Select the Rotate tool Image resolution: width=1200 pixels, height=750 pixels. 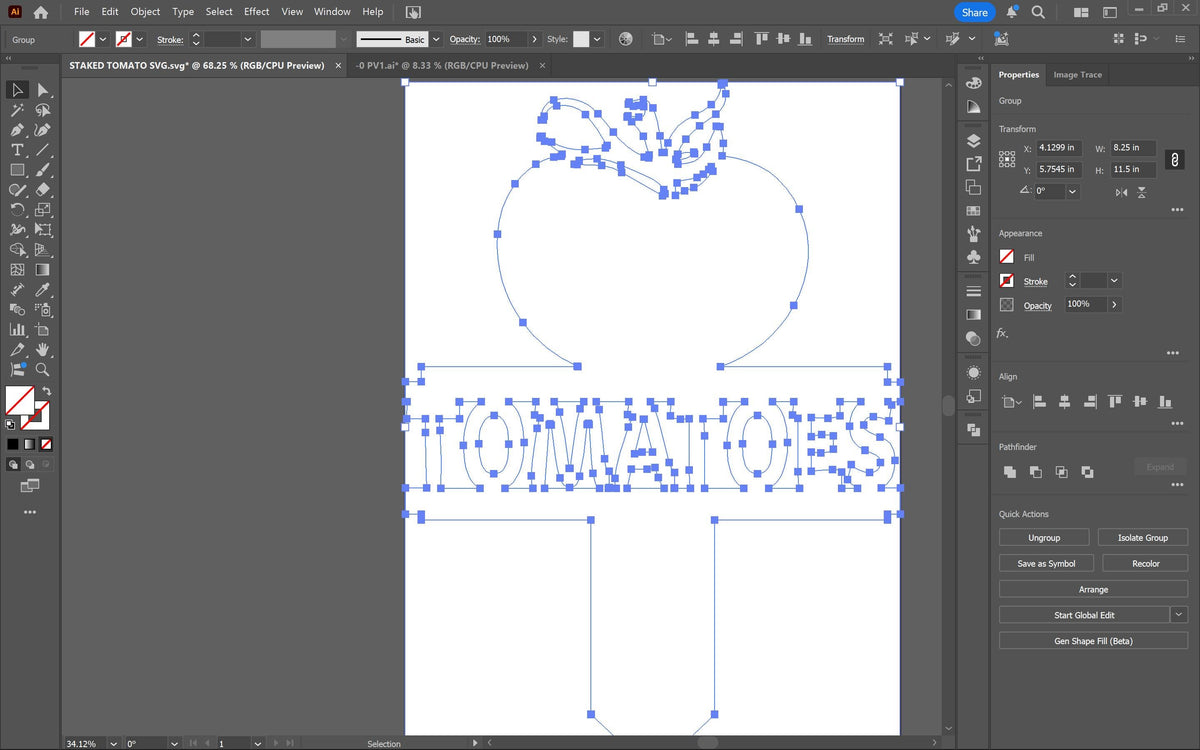[x=18, y=209]
